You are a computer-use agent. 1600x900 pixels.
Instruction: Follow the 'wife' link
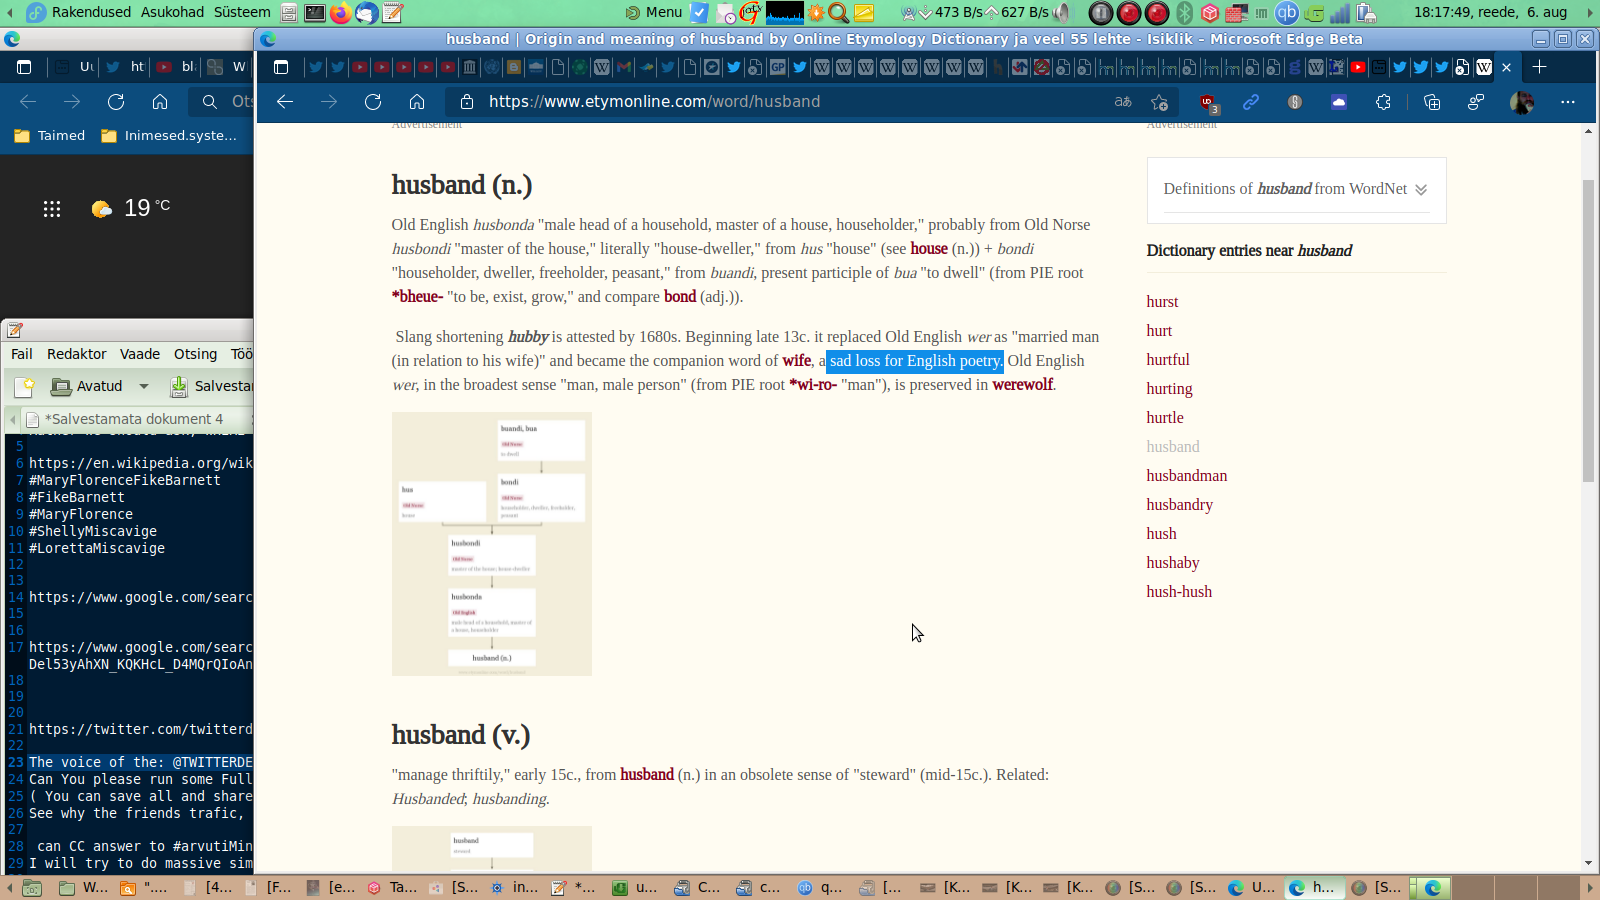click(797, 361)
